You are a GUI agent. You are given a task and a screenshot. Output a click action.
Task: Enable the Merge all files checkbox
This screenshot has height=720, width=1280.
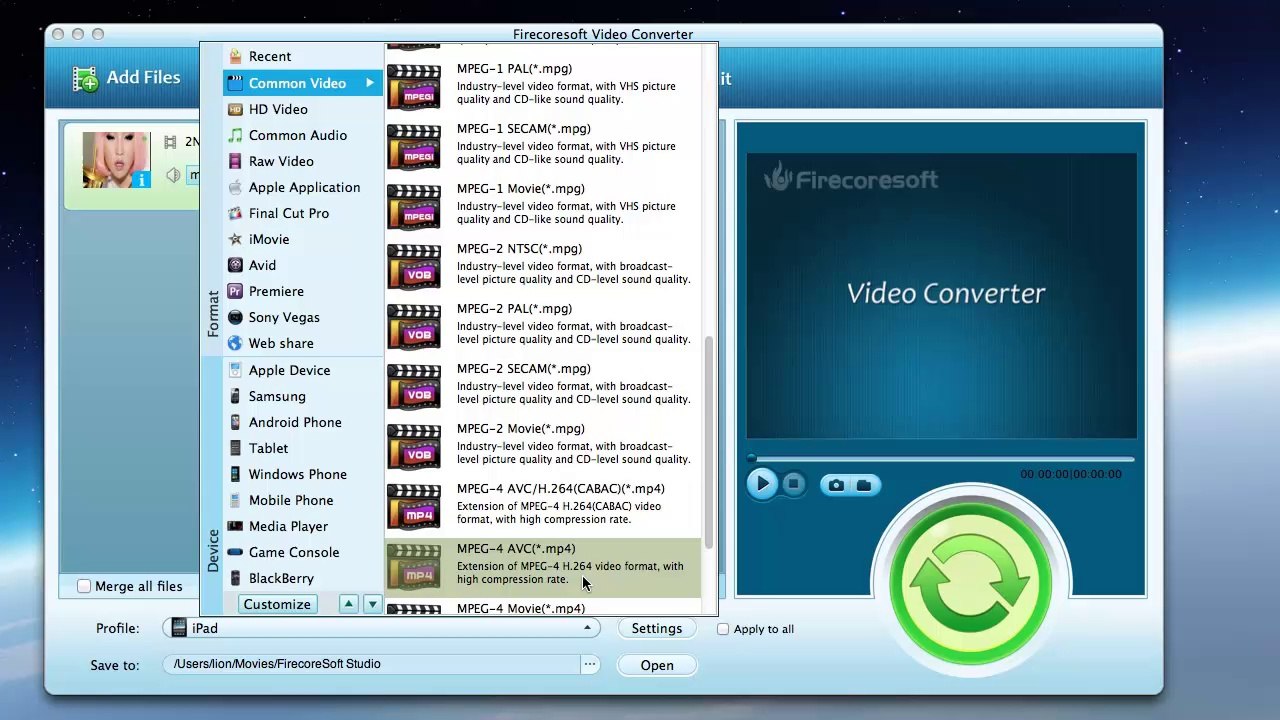point(84,586)
